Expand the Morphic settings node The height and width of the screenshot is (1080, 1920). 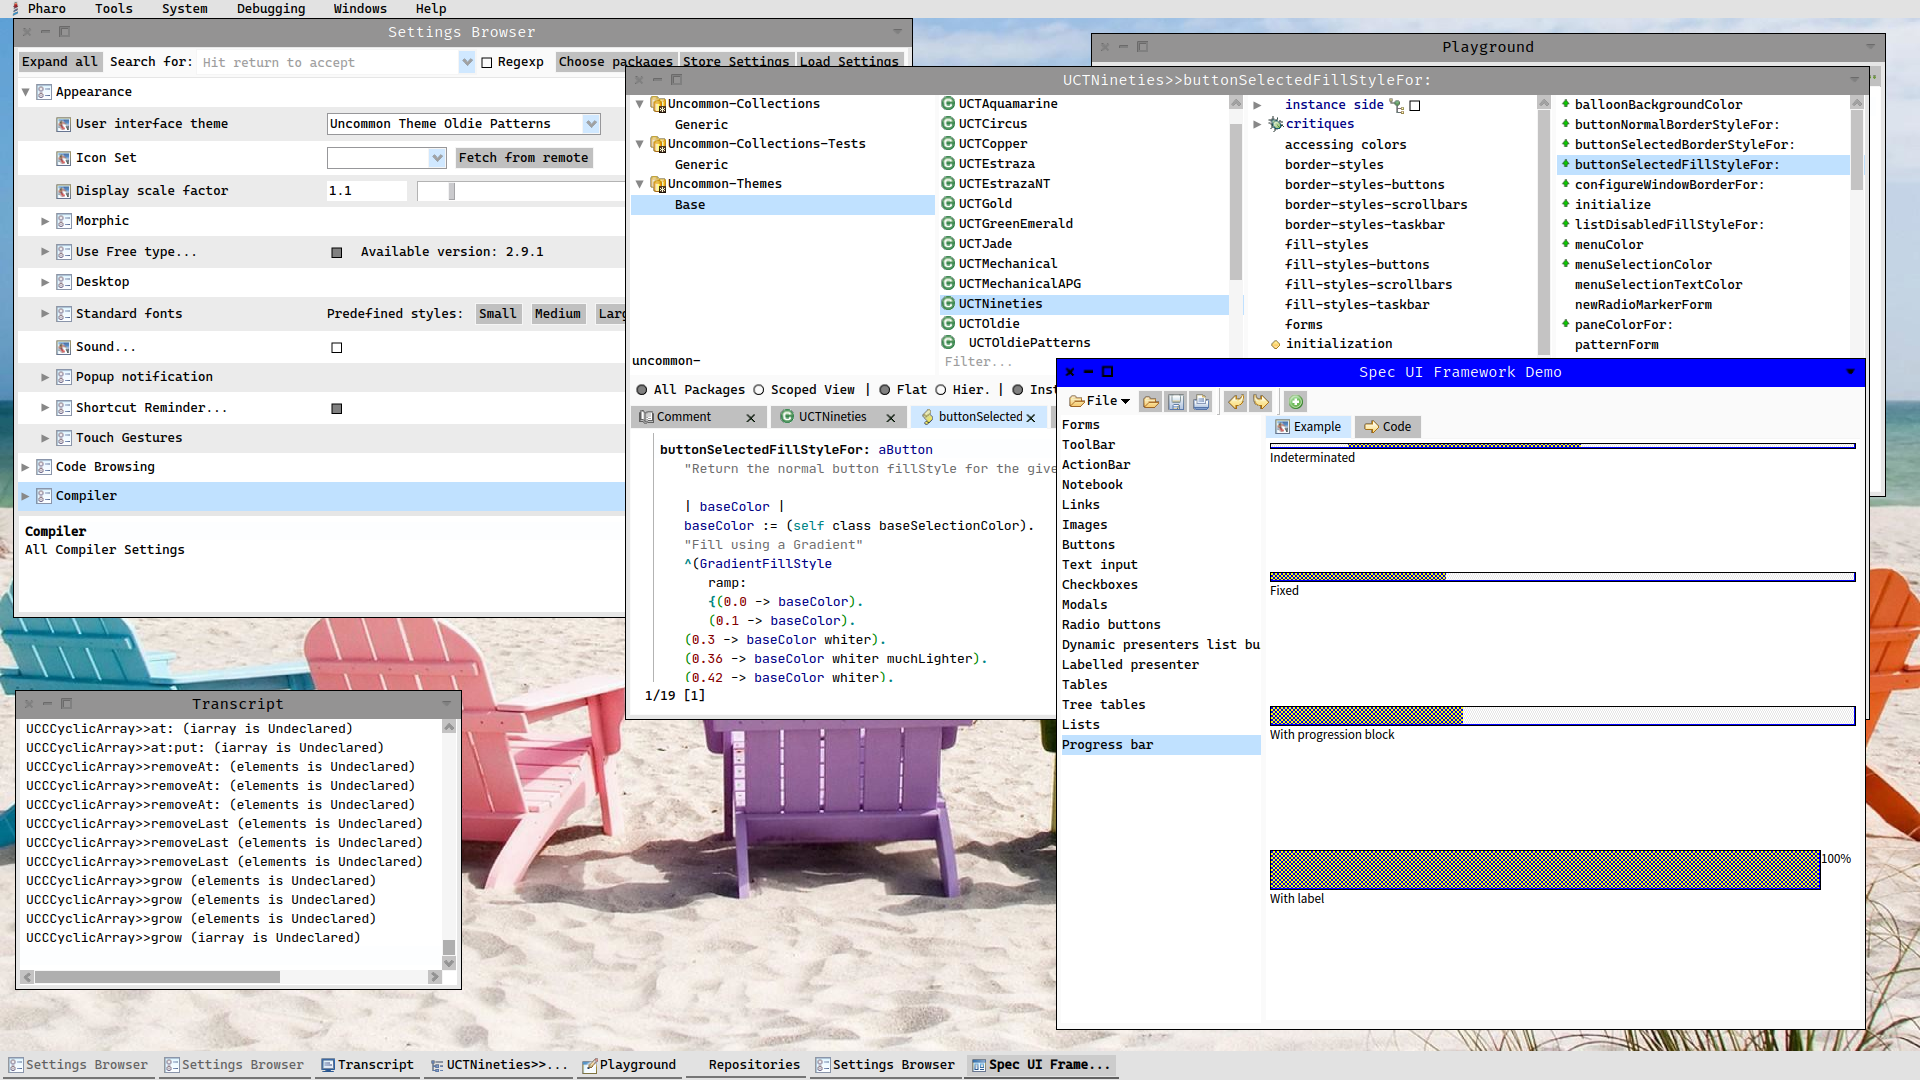pos(45,221)
